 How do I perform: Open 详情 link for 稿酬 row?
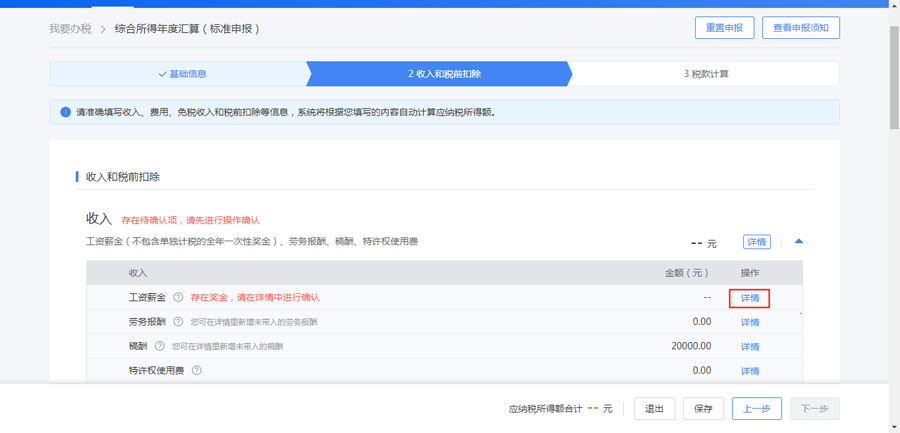click(x=749, y=346)
